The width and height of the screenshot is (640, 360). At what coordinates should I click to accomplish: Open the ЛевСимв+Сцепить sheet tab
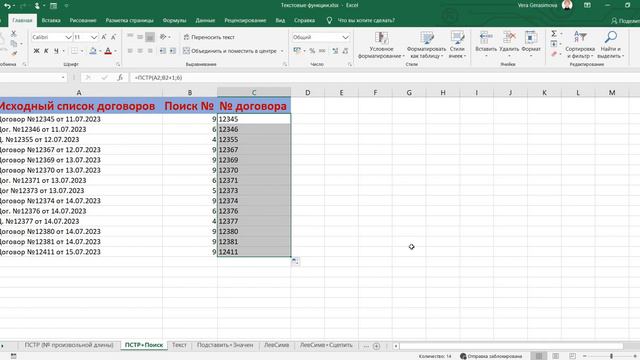click(x=326, y=345)
